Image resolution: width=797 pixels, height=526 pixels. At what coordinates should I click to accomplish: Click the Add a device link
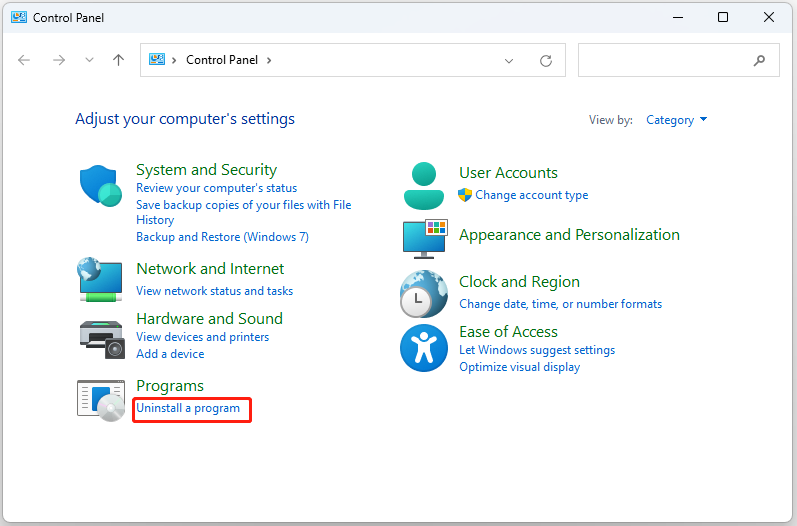(x=170, y=354)
